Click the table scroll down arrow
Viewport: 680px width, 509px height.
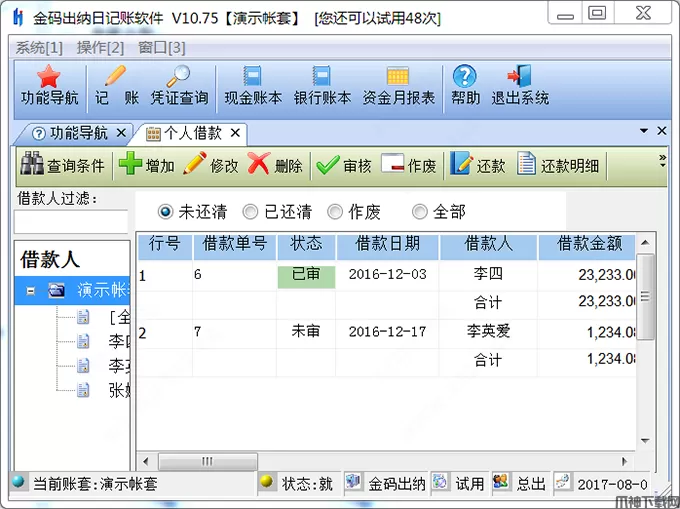click(645, 441)
